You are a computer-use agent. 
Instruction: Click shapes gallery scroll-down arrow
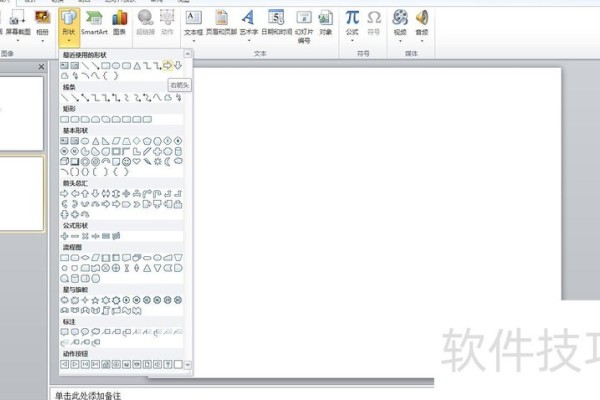(x=188, y=365)
